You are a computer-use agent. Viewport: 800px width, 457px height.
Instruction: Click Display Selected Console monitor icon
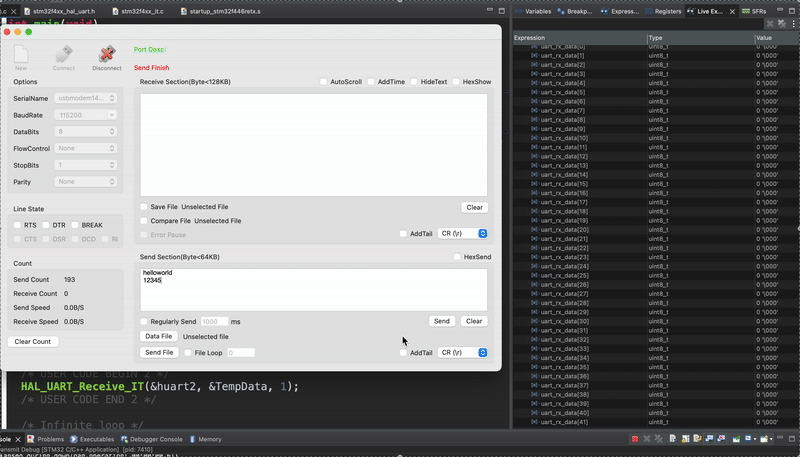coord(748,439)
